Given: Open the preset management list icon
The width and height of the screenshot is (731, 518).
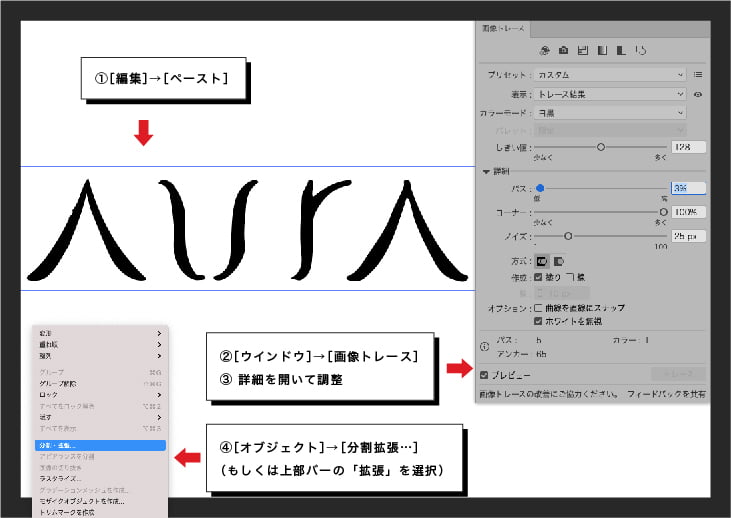Looking at the screenshot, I should (x=698, y=74).
